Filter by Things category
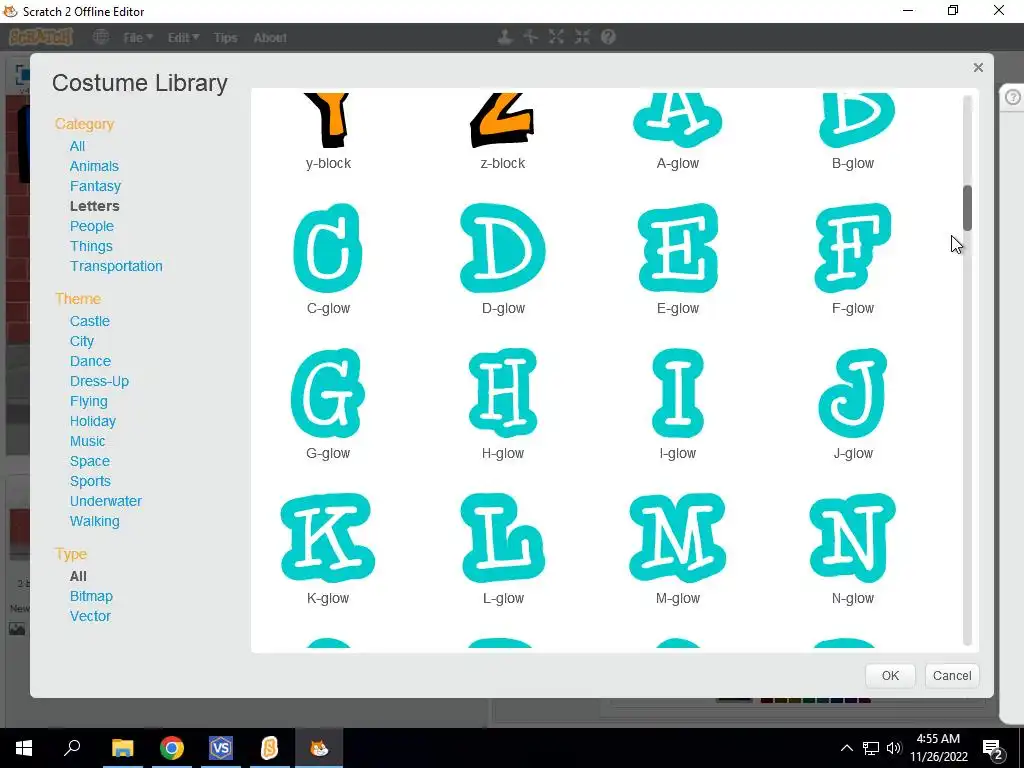 point(91,246)
